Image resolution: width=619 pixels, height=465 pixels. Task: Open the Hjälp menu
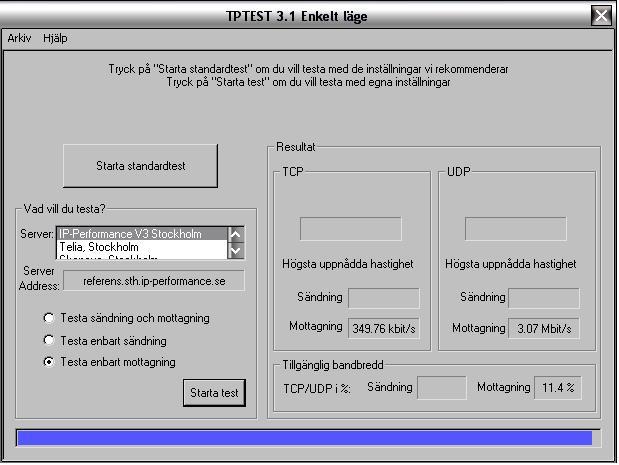pos(55,38)
